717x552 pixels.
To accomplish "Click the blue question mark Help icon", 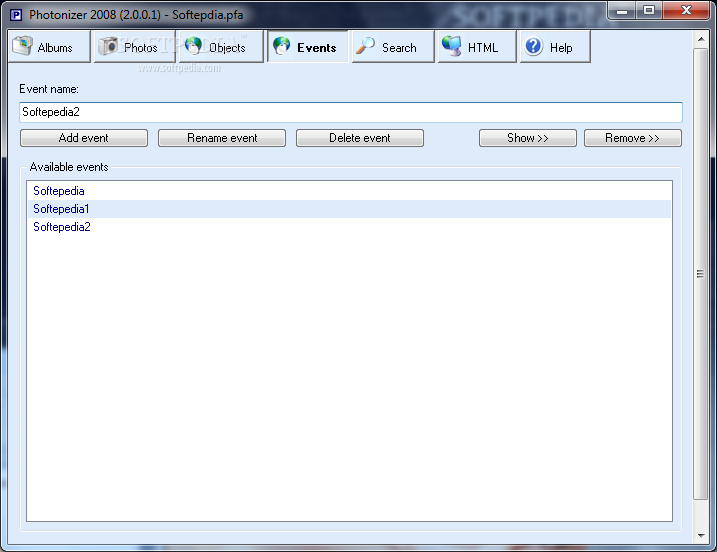I will pyautogui.click(x=534, y=46).
